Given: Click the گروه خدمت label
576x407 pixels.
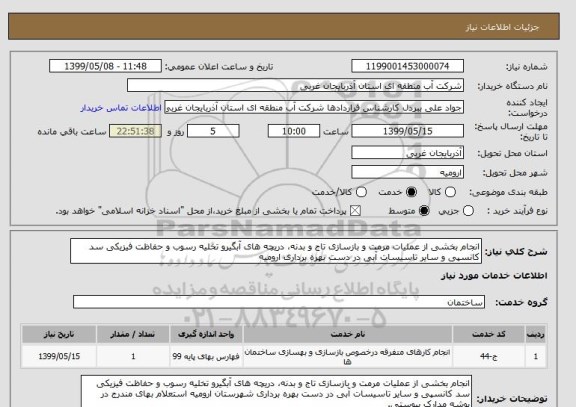Looking at the screenshot, I should point(521,302).
